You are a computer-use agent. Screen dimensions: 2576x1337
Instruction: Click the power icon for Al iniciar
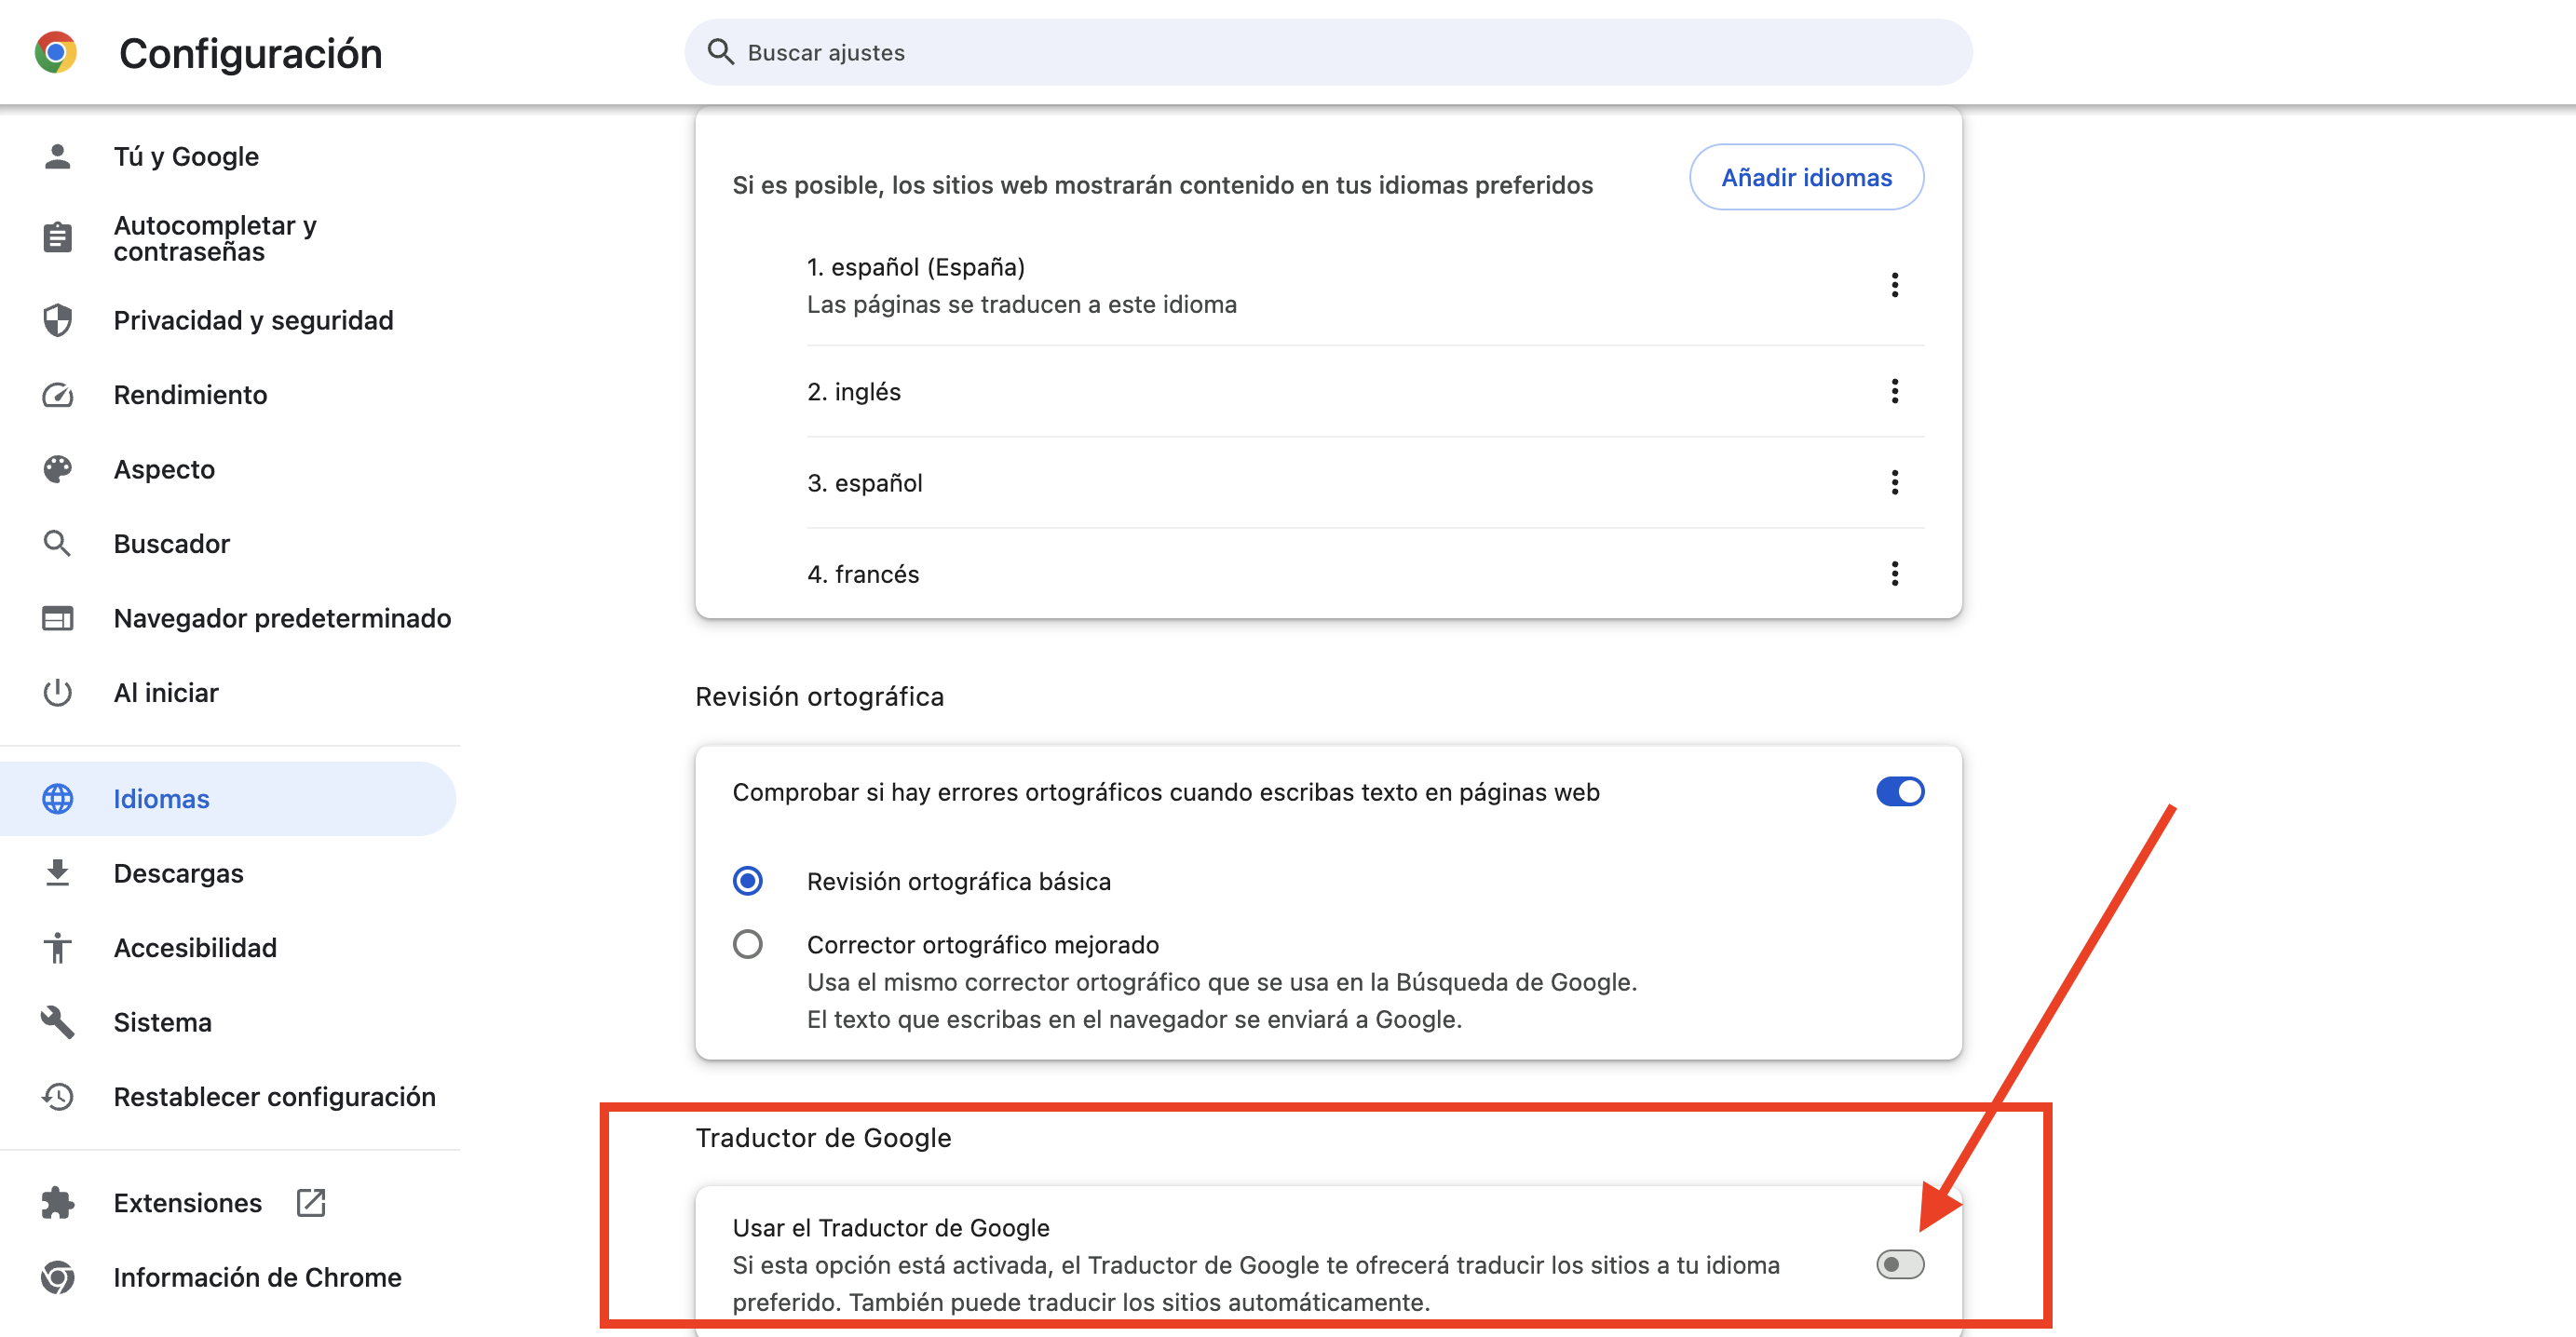click(x=58, y=692)
